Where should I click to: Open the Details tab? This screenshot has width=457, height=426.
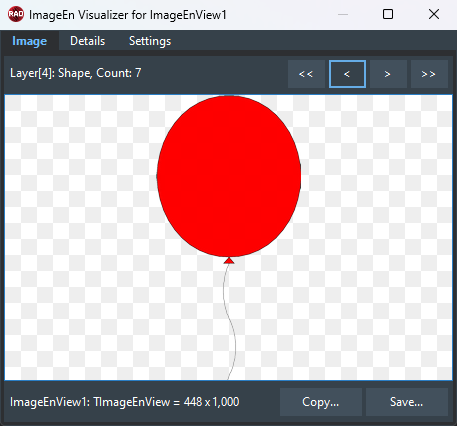click(x=87, y=41)
